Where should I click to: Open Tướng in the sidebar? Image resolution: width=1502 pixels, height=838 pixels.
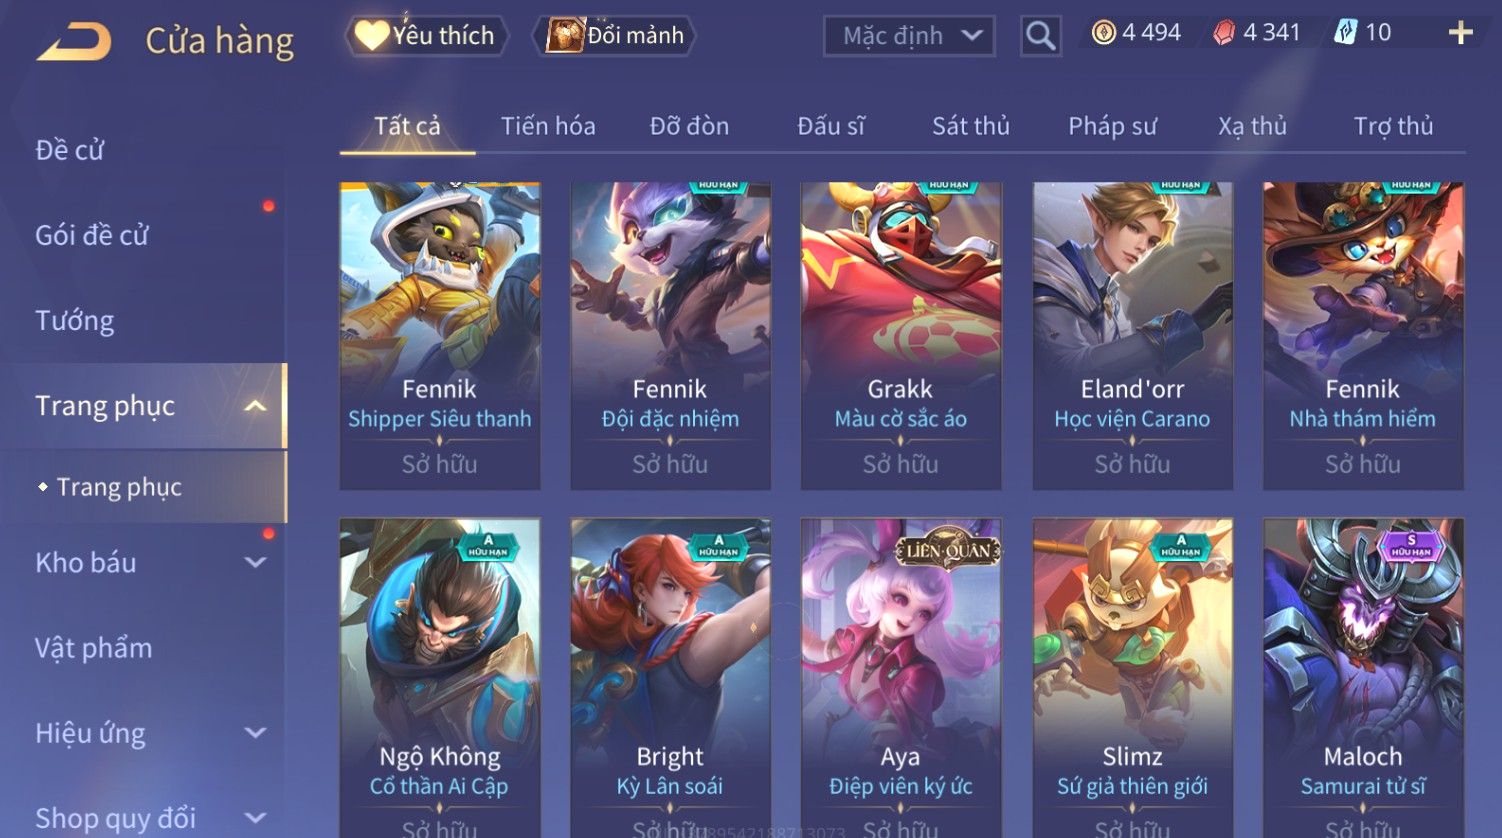(x=75, y=321)
